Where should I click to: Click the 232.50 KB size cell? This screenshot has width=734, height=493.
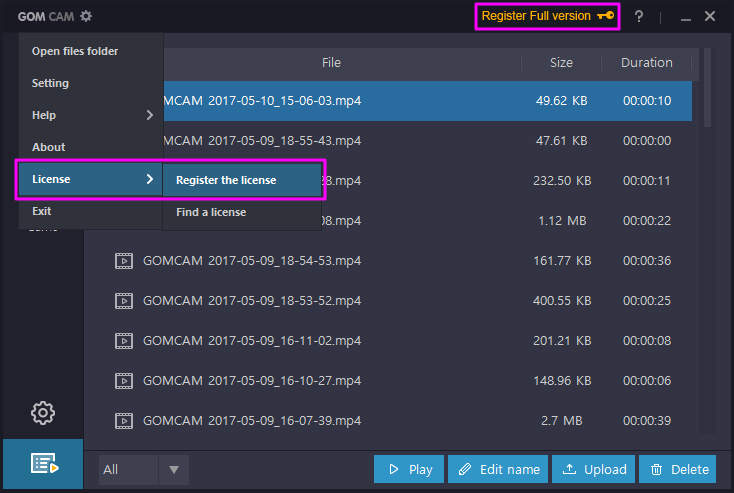(562, 181)
